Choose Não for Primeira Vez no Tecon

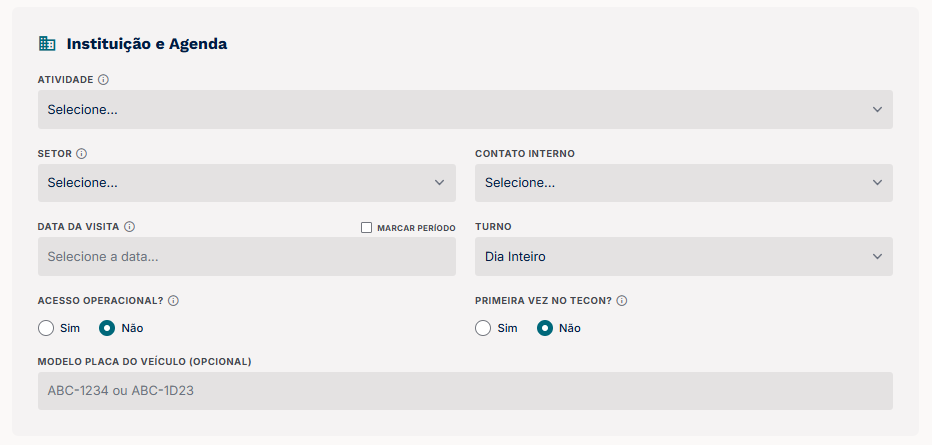[544, 328]
